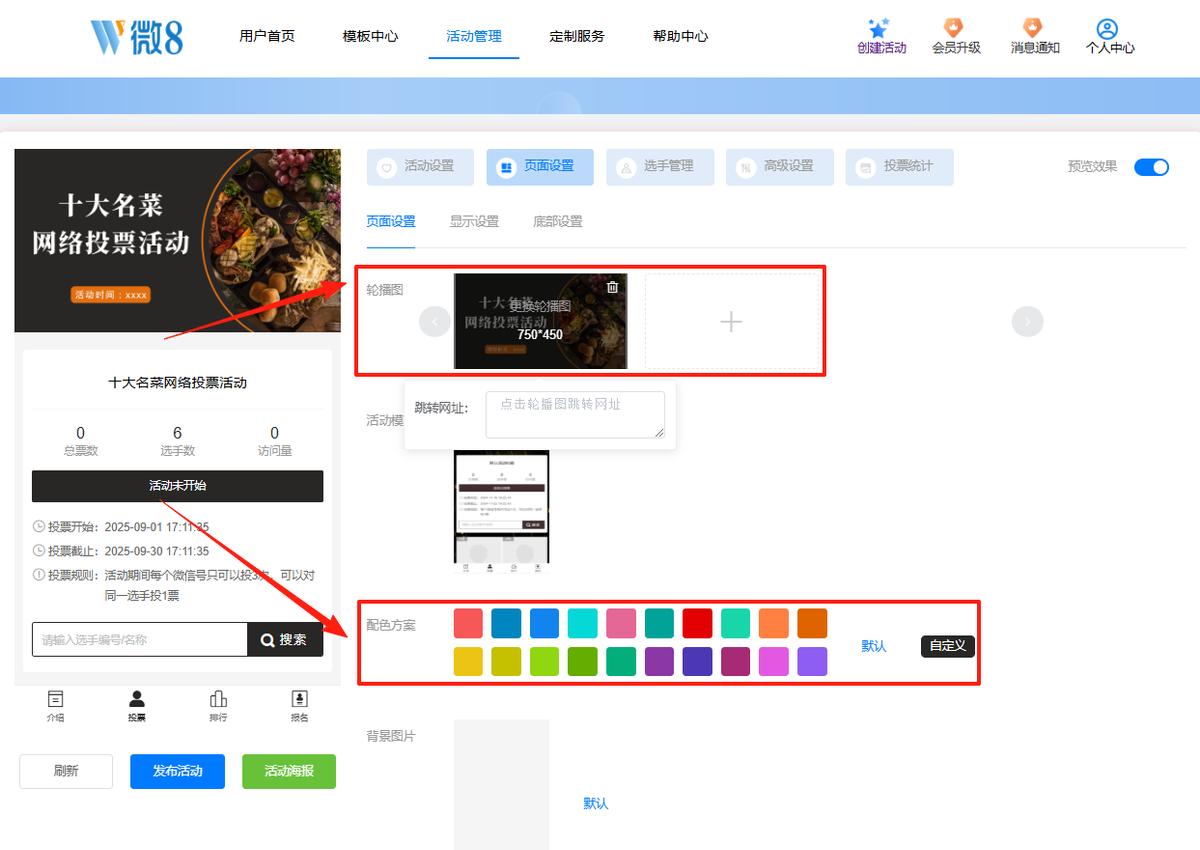The width and height of the screenshot is (1200, 850).
Task: Delete carousel image with trash icon
Action: [x=613, y=287]
